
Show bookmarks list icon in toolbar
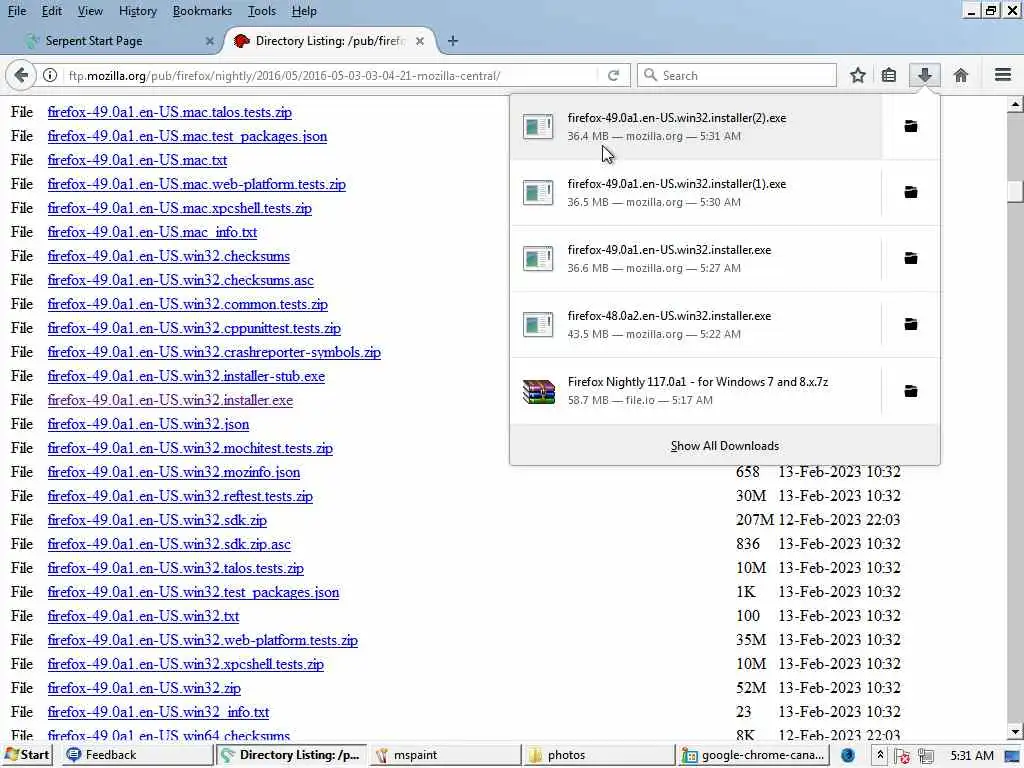[x=889, y=75]
